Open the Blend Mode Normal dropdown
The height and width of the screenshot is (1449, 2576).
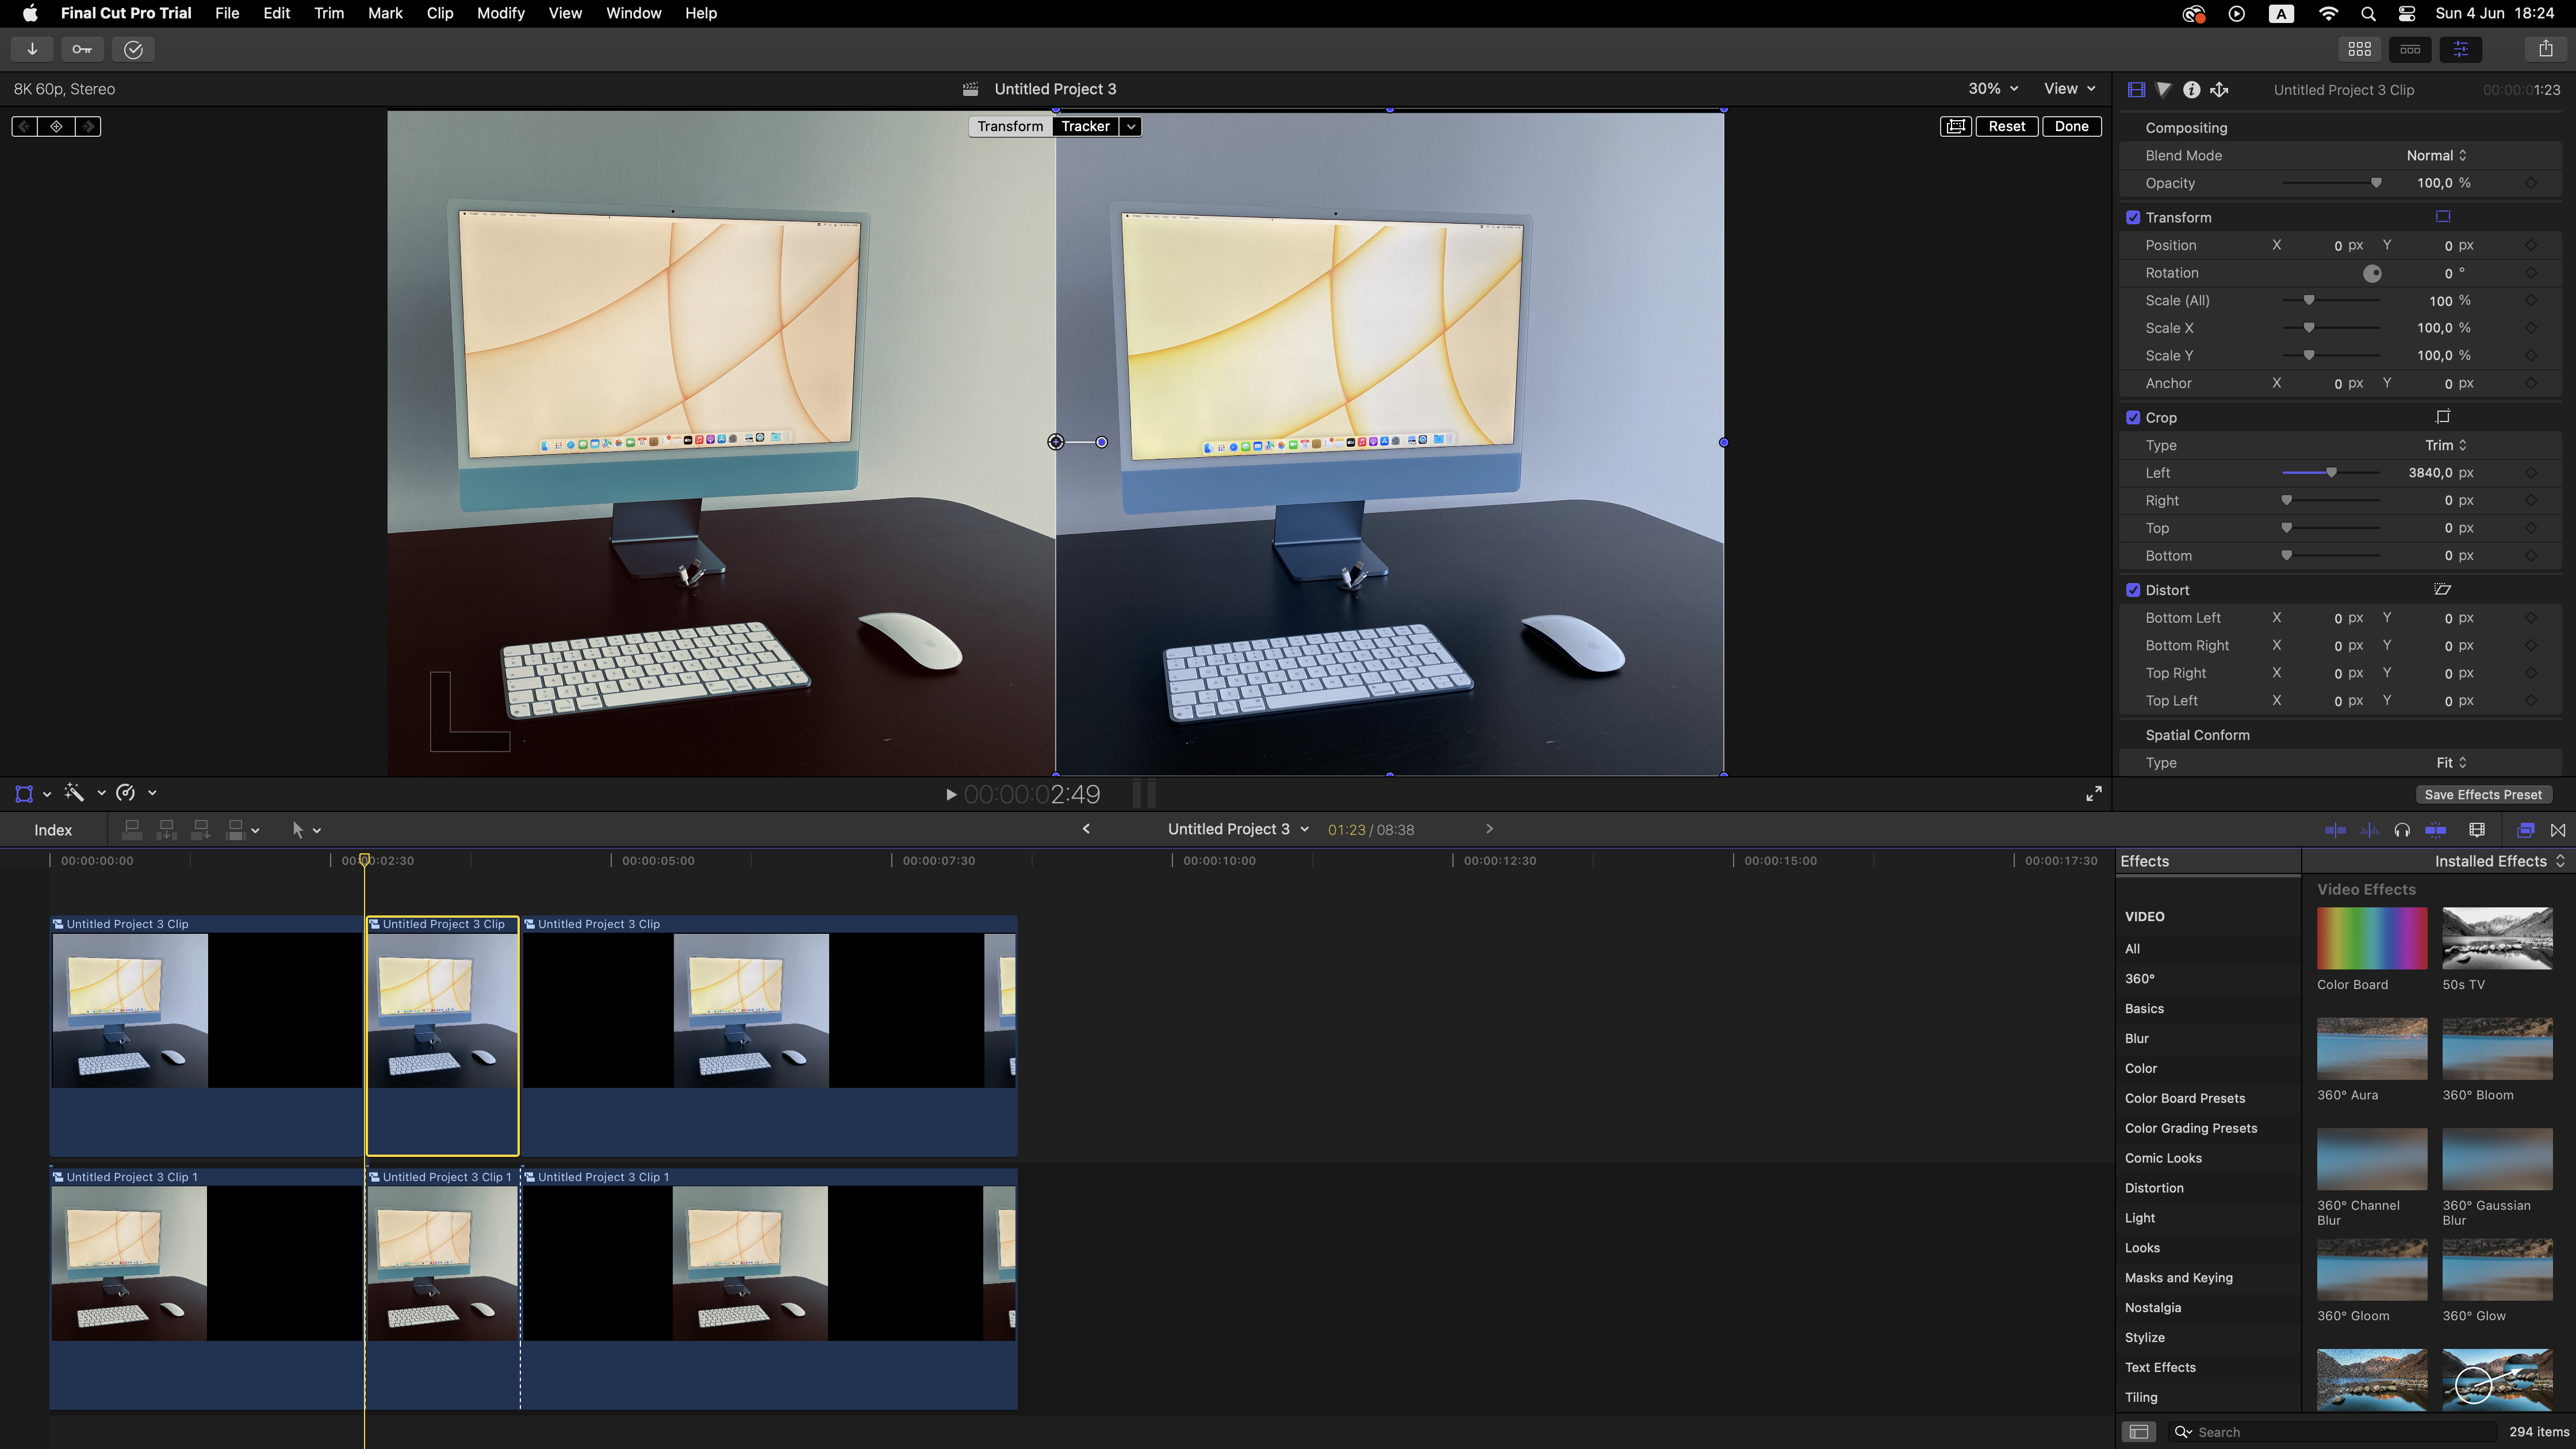(2436, 156)
